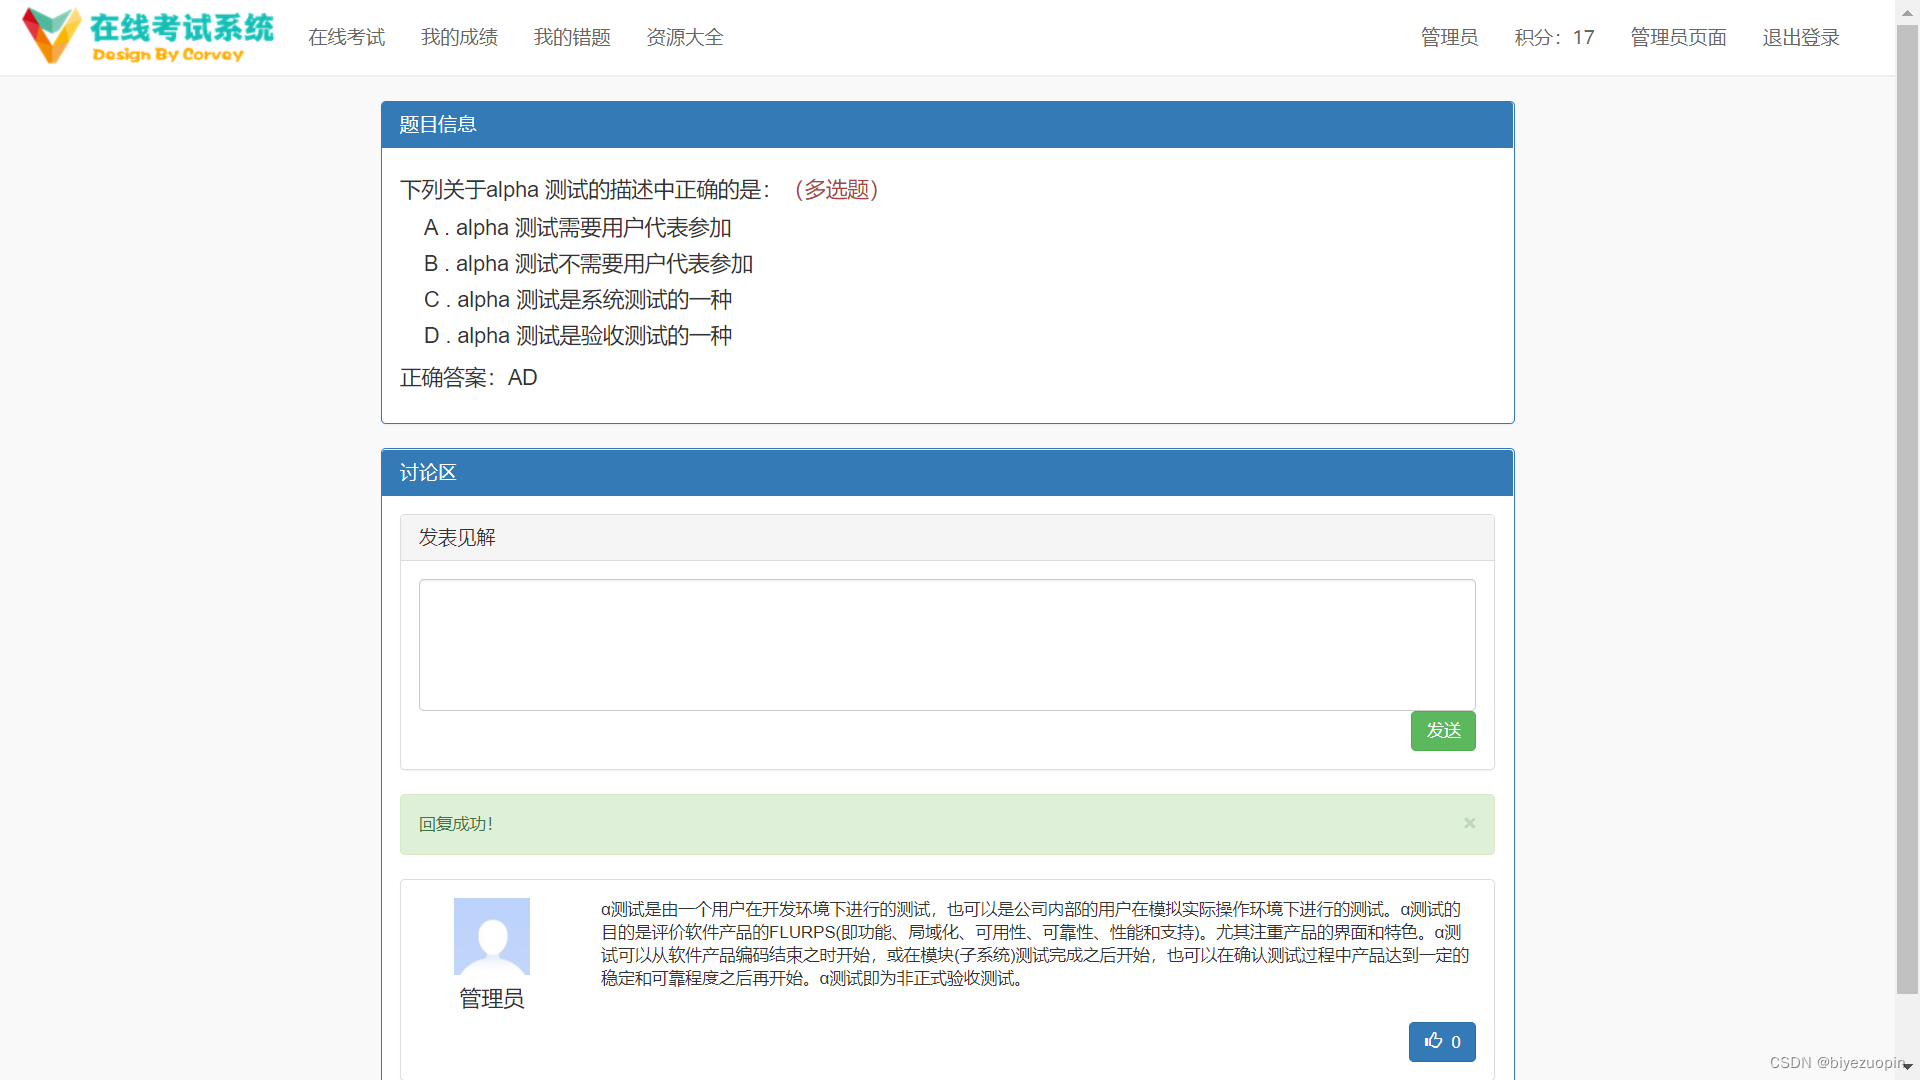
Task: Click the 管理员 username in the navbar
Action: tap(1449, 37)
